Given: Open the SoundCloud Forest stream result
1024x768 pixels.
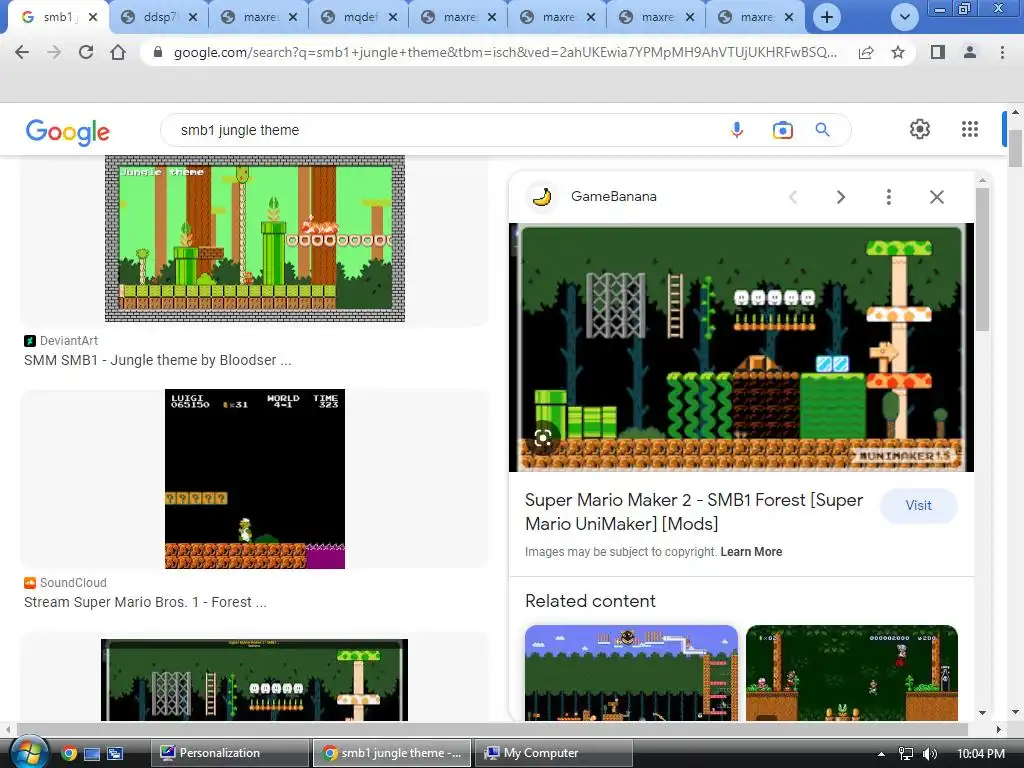Looking at the screenshot, I should (x=145, y=602).
